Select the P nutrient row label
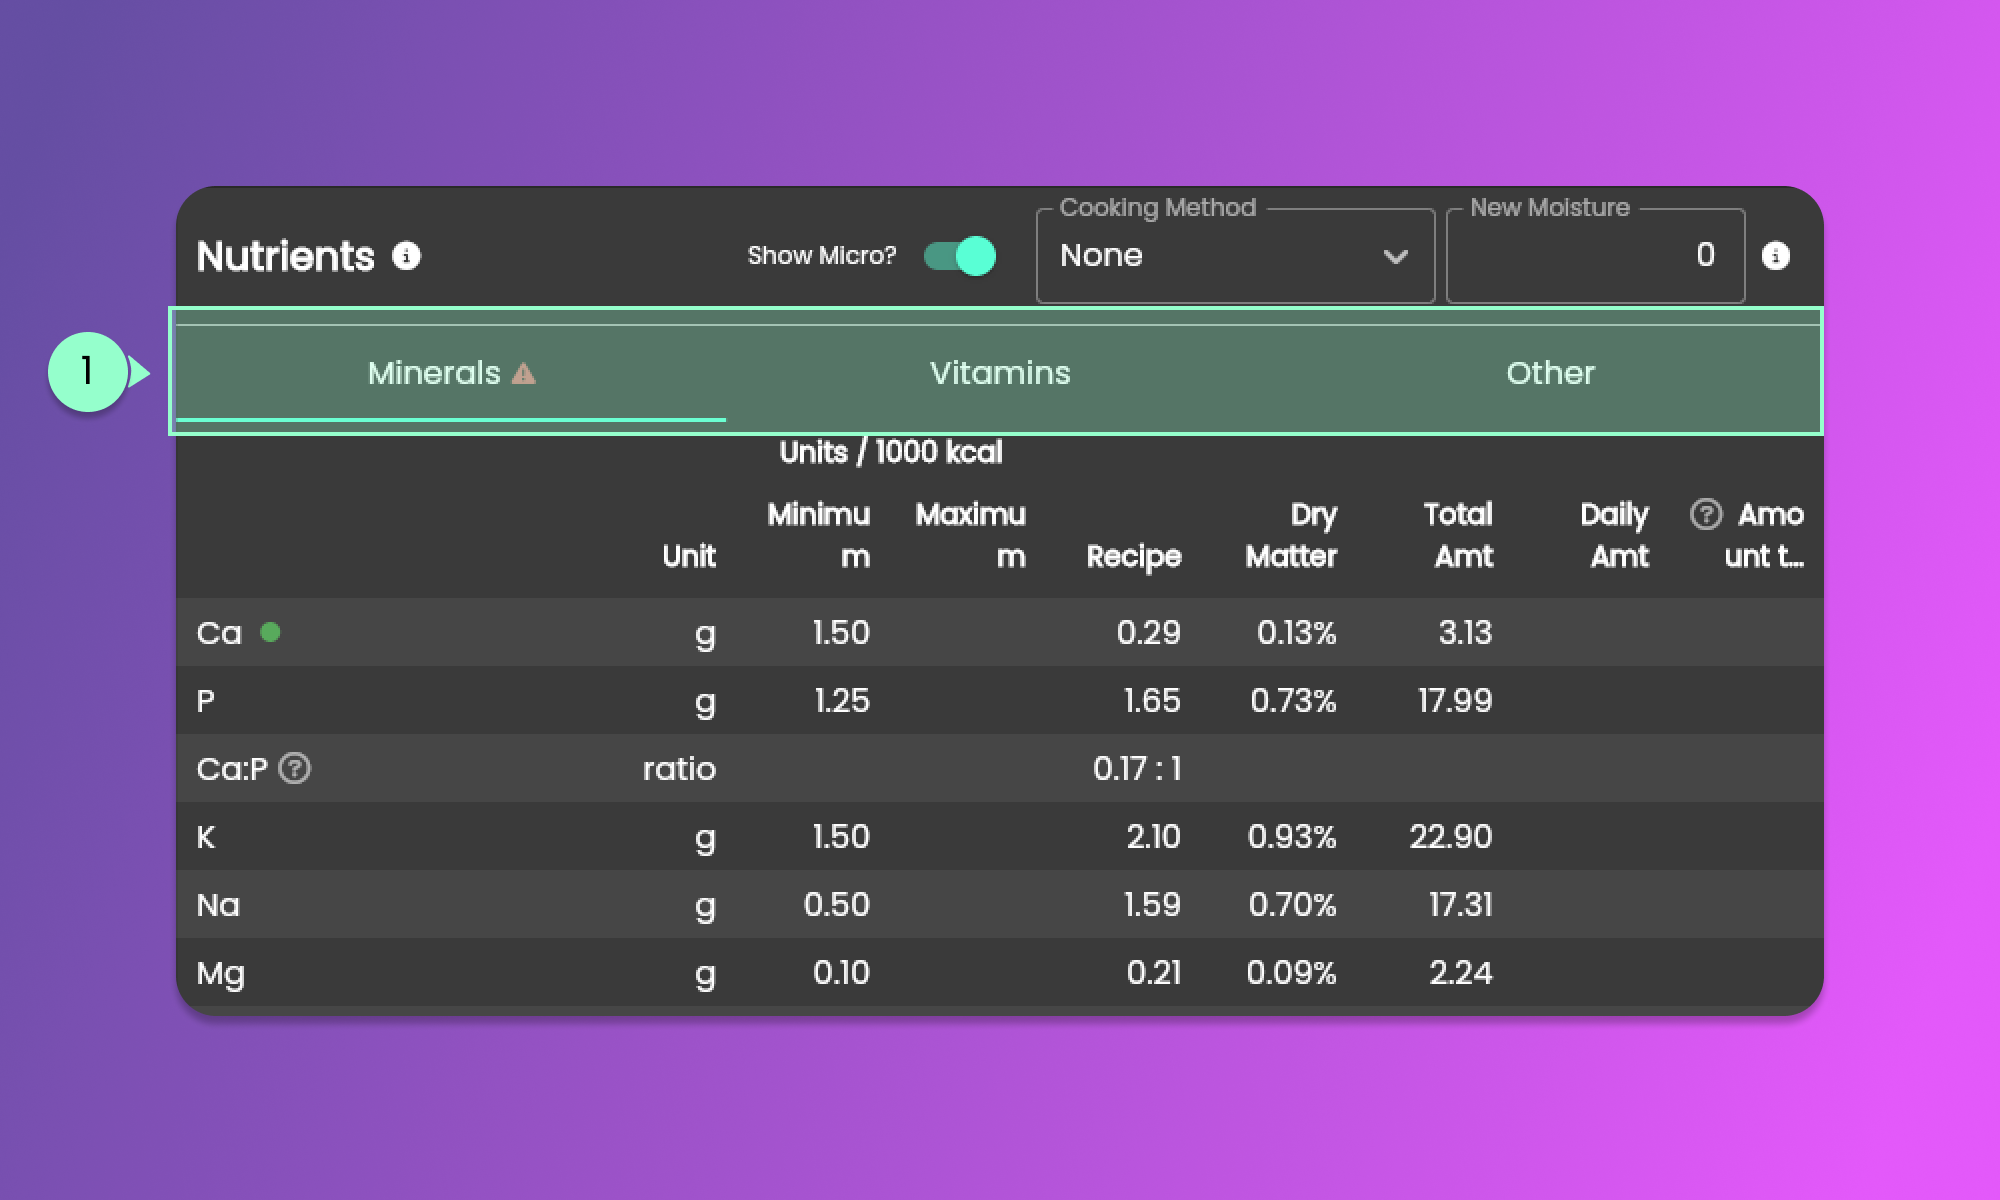The height and width of the screenshot is (1200, 2000). (206, 701)
